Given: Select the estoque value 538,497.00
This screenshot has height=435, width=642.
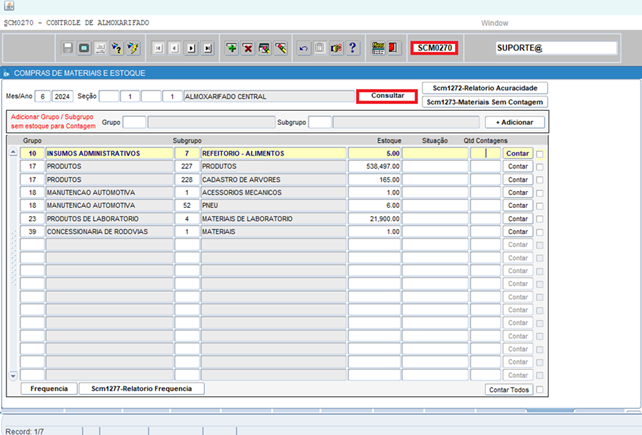Looking at the screenshot, I should (374, 166).
